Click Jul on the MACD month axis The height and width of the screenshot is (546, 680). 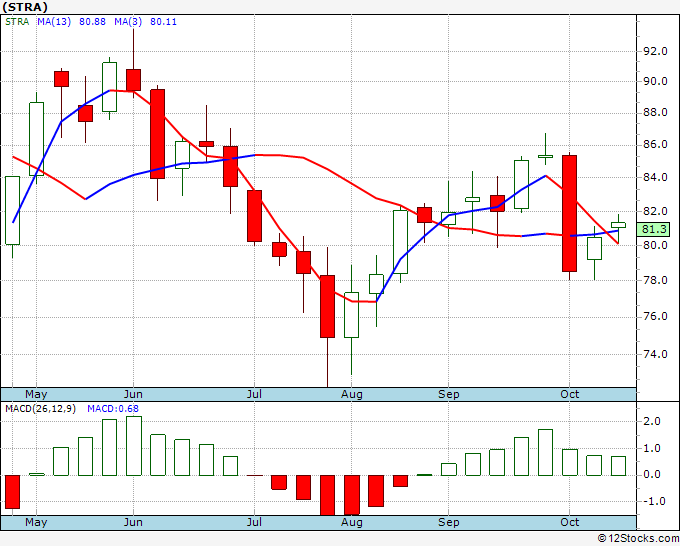coord(254,522)
